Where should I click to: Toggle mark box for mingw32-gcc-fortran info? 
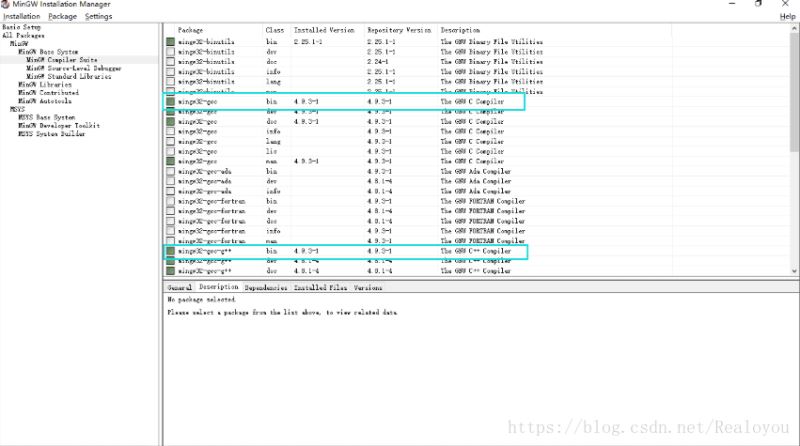coord(170,231)
